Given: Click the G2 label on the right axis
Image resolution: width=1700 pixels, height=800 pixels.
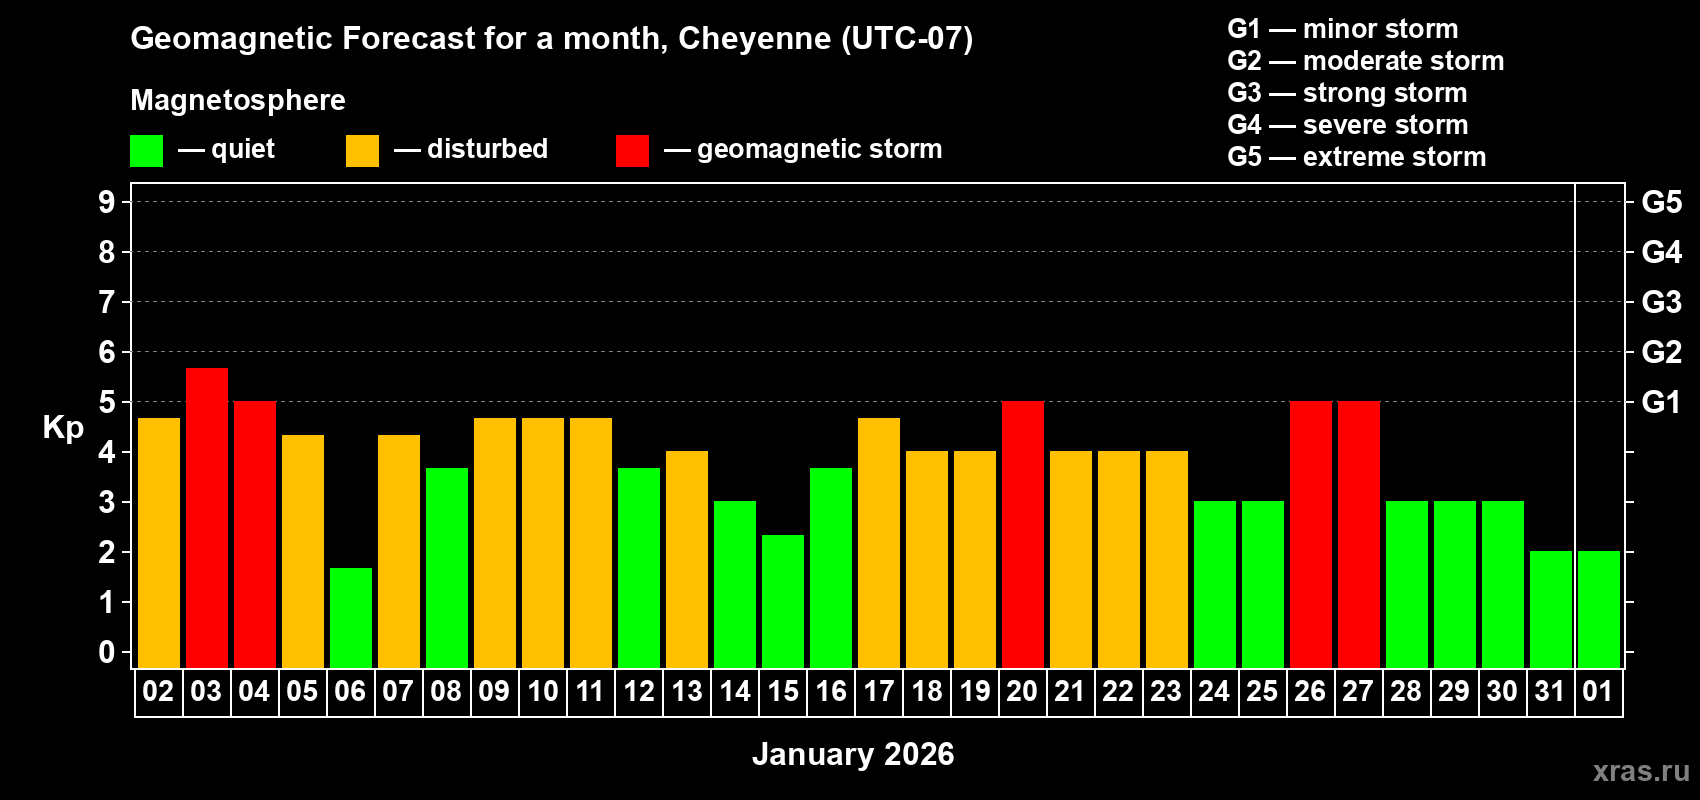Looking at the screenshot, I should [x=1661, y=352].
